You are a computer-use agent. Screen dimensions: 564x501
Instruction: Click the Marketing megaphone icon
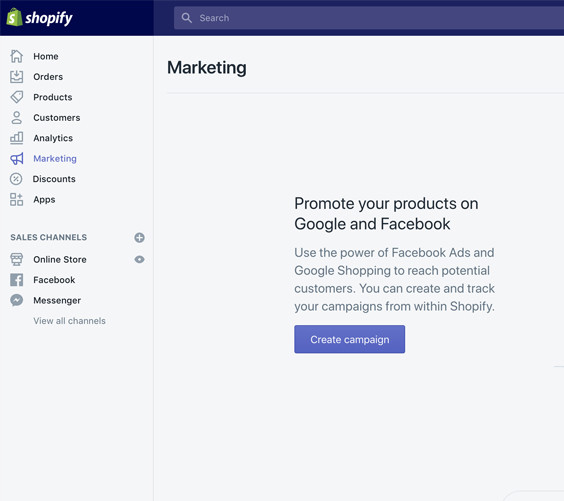(17, 159)
